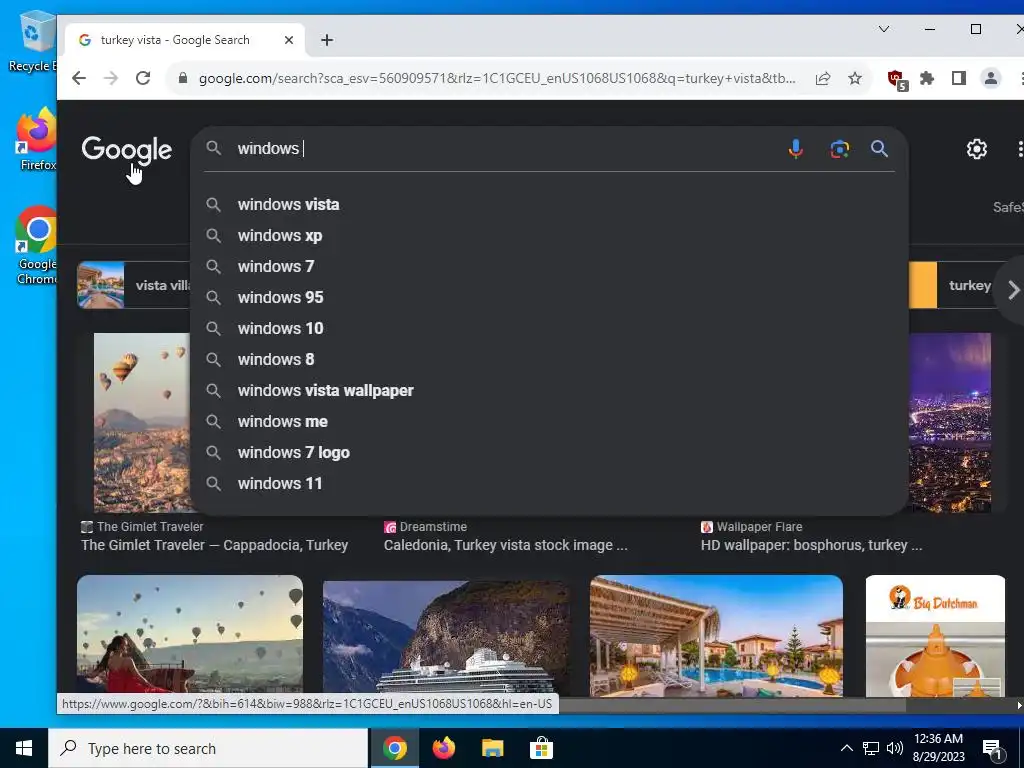
Task: Choose suggestion windows 7
Action: (550, 266)
